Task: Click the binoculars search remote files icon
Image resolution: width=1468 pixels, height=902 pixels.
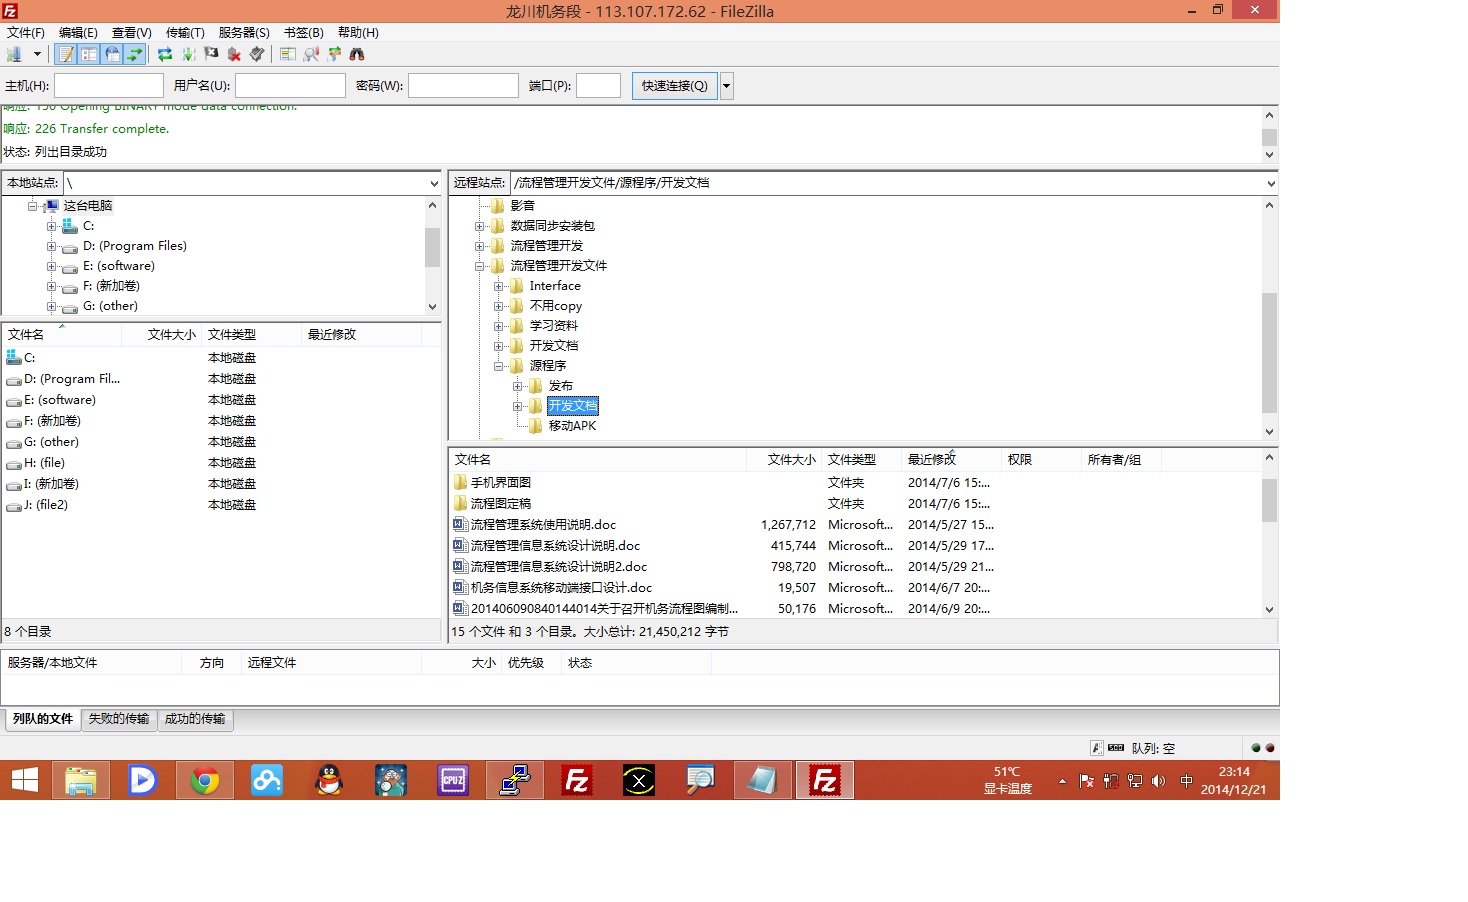Action: [357, 54]
